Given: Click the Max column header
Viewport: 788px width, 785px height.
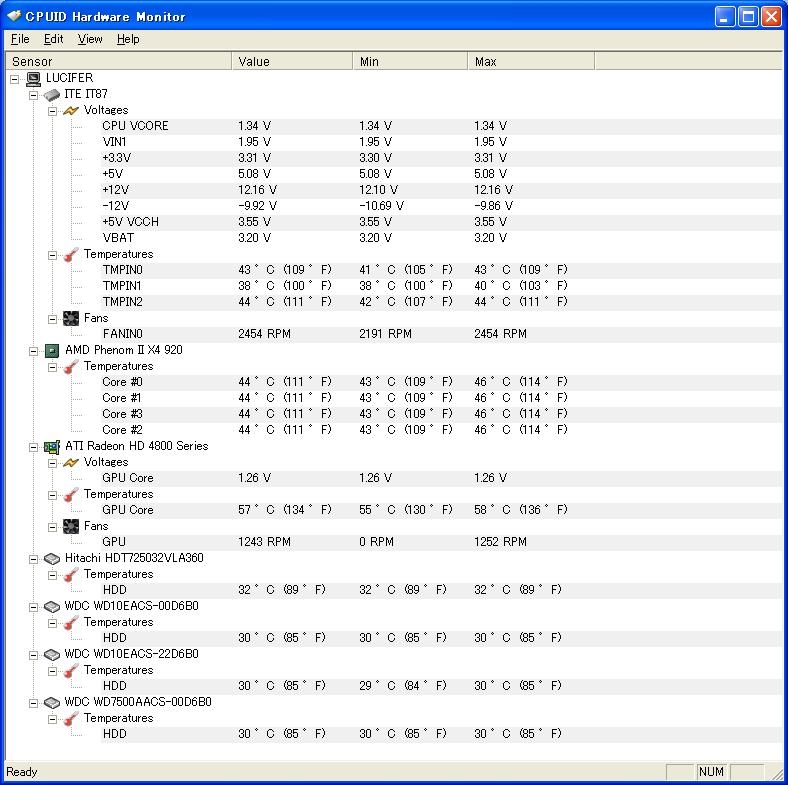Looking at the screenshot, I should pyautogui.click(x=531, y=61).
